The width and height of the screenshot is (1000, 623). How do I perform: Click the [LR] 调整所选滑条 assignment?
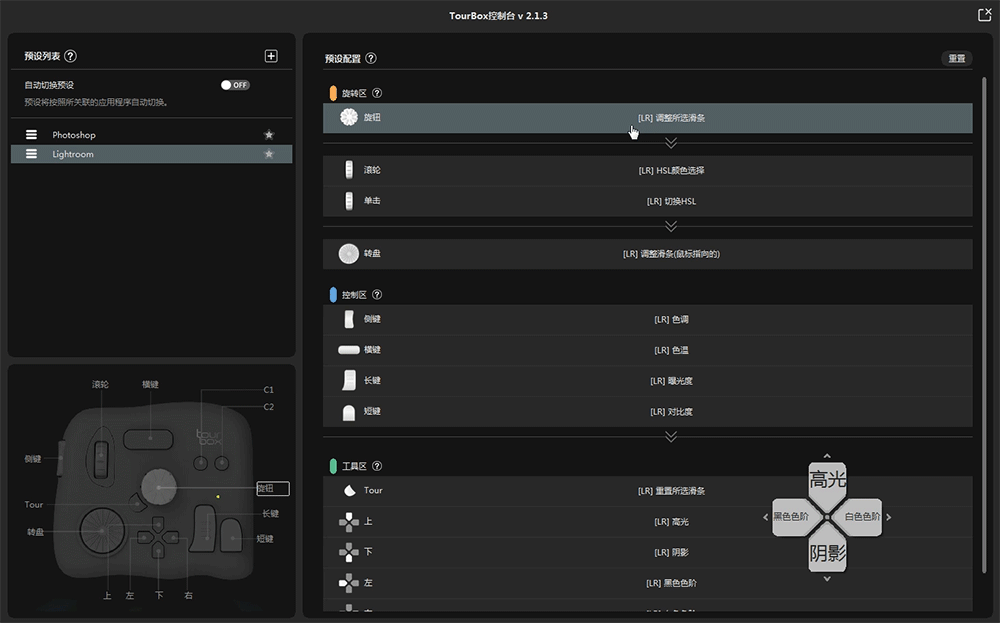click(671, 118)
